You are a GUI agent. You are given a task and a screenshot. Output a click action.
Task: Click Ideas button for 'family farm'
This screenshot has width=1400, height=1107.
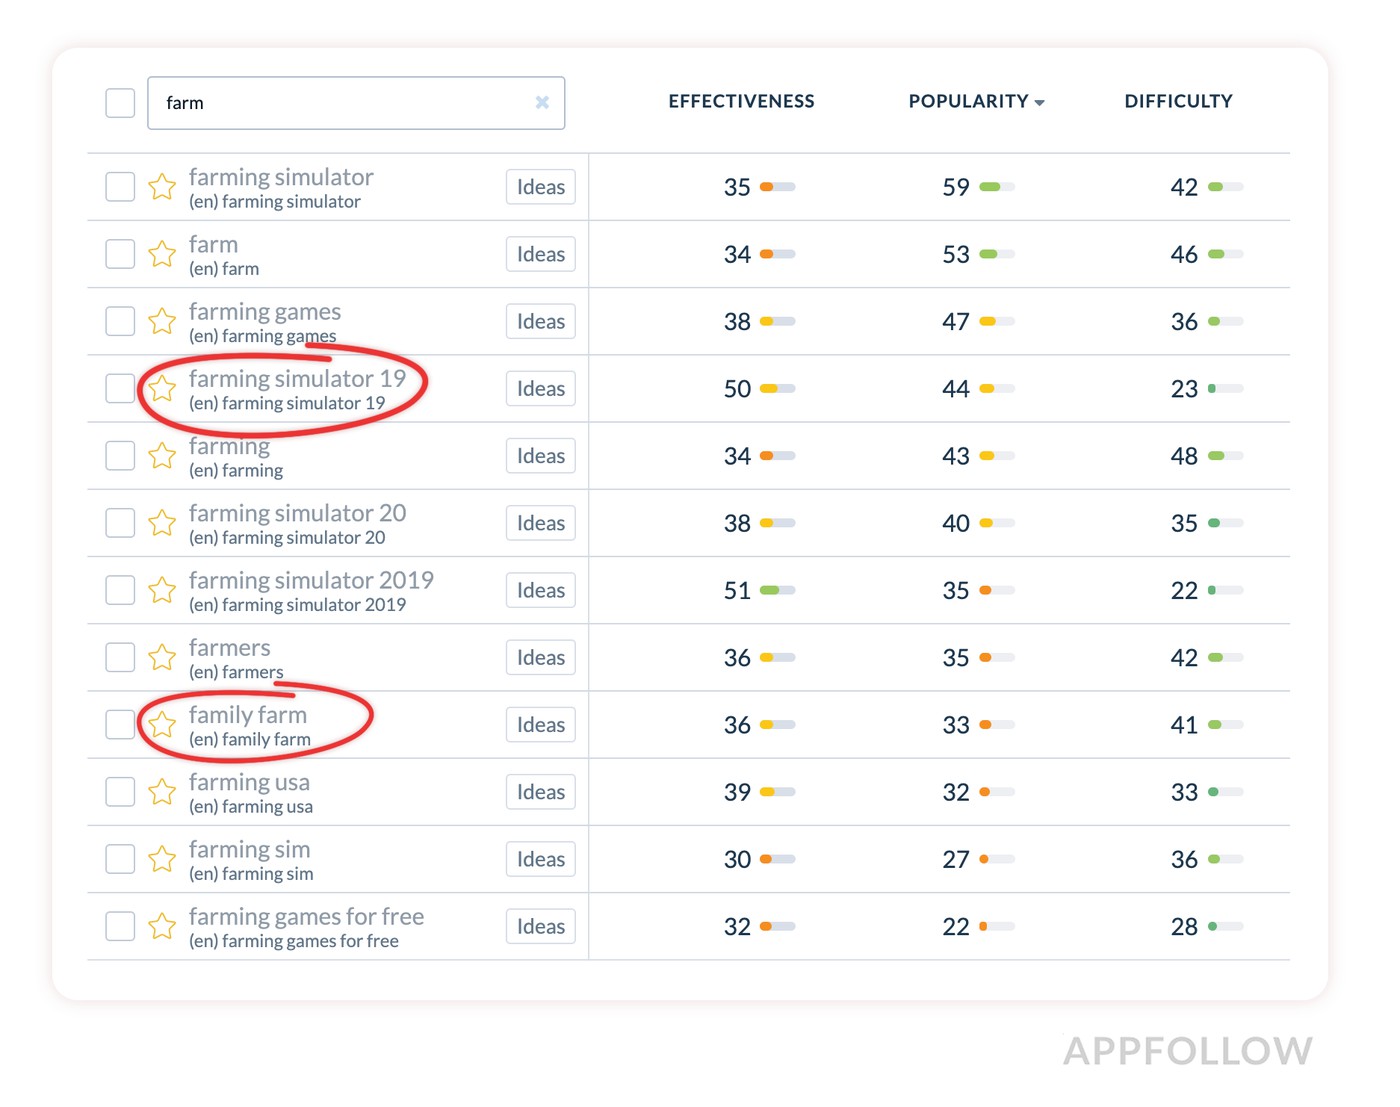coord(540,725)
